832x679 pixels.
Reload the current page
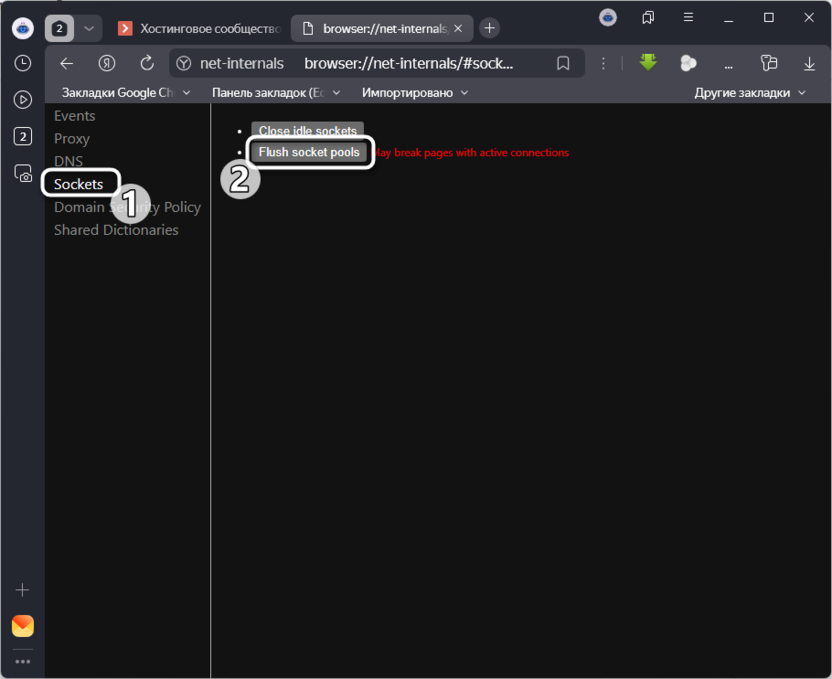[x=147, y=64]
